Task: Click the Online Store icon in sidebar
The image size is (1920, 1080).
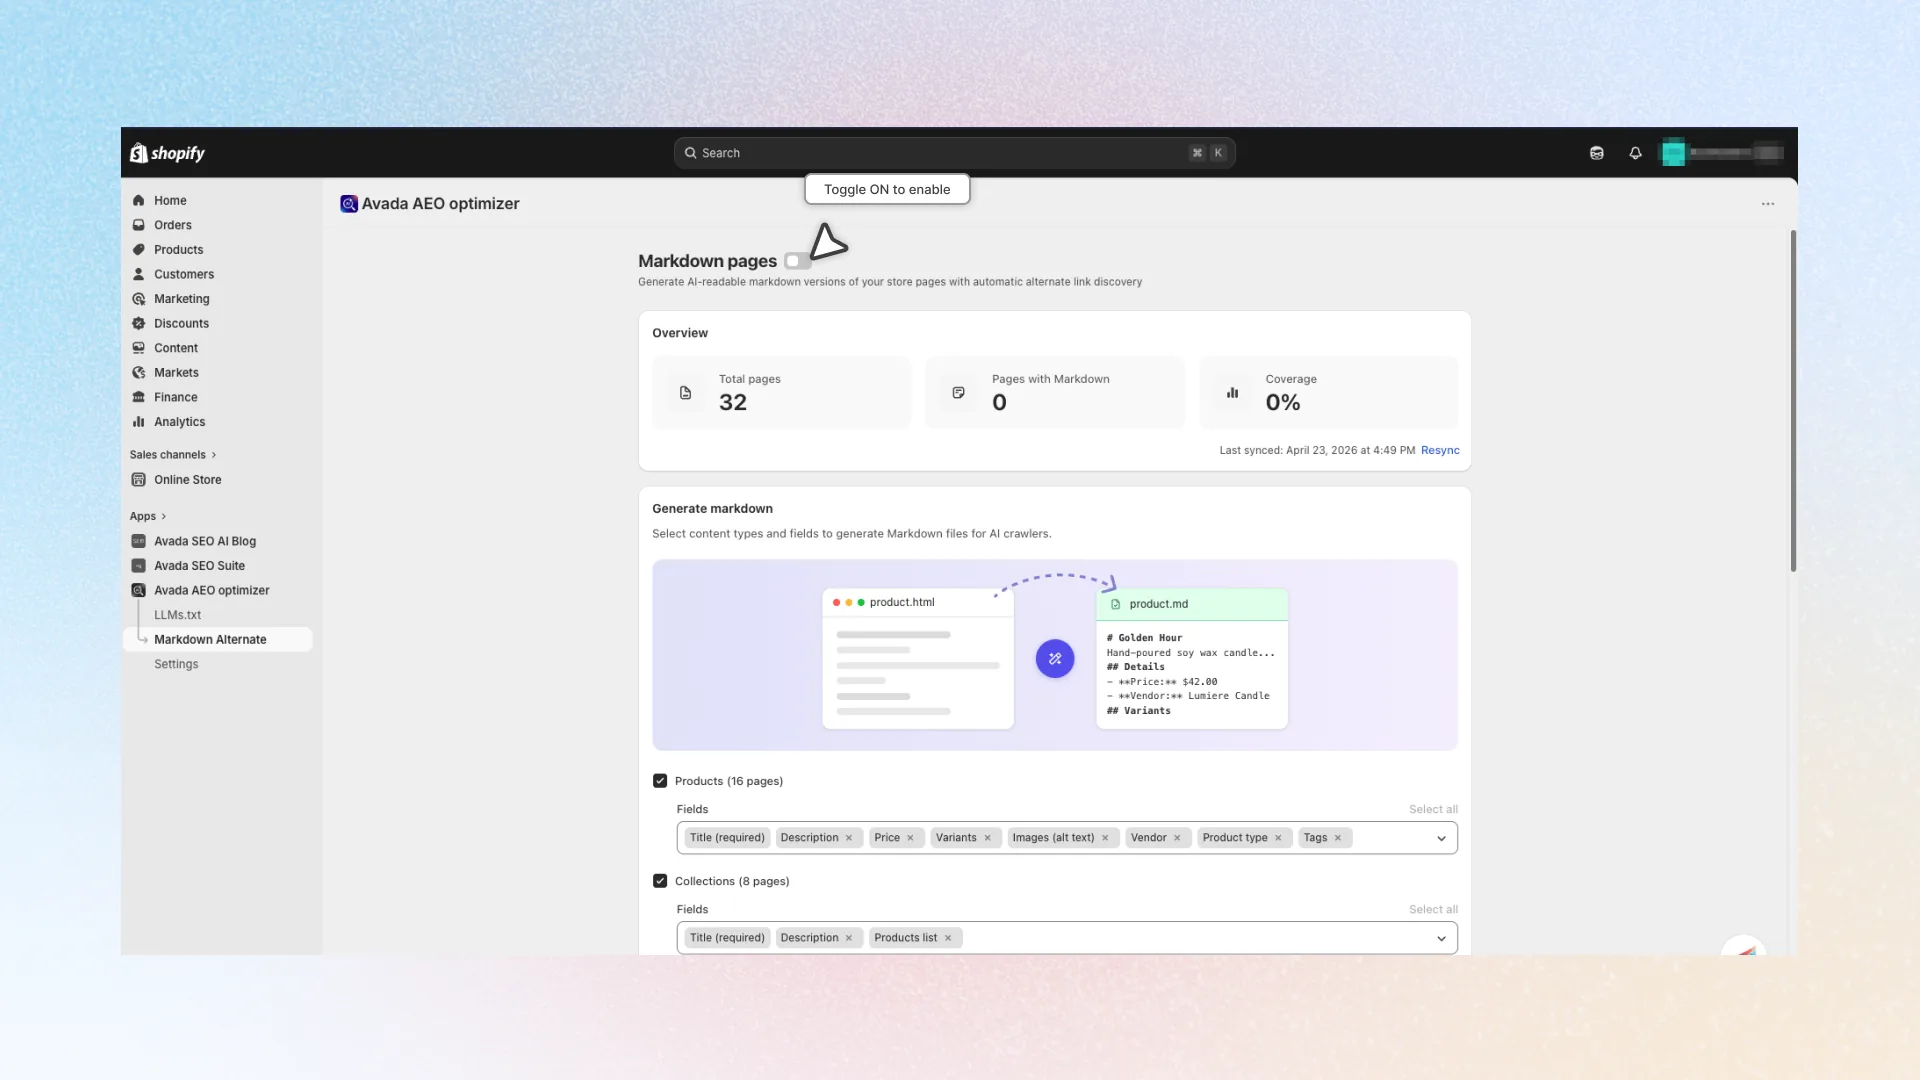Action: coord(139,480)
